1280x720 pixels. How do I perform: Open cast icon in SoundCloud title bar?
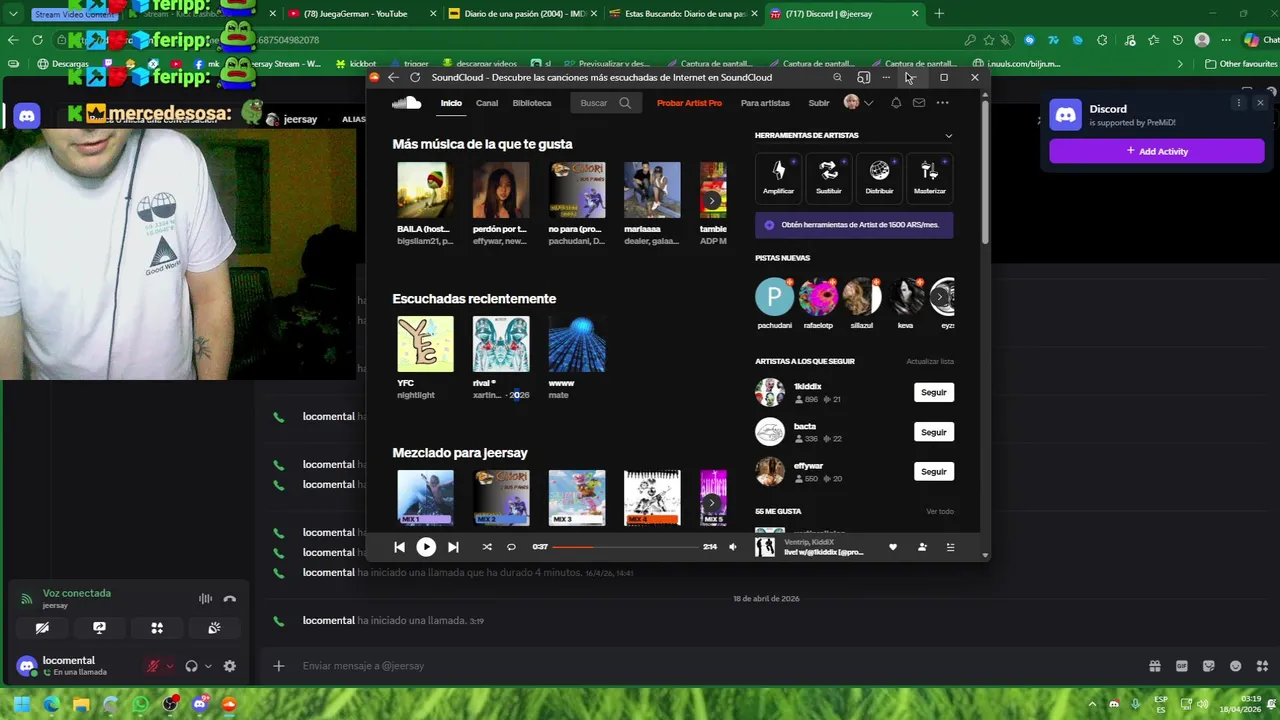pos(864,77)
